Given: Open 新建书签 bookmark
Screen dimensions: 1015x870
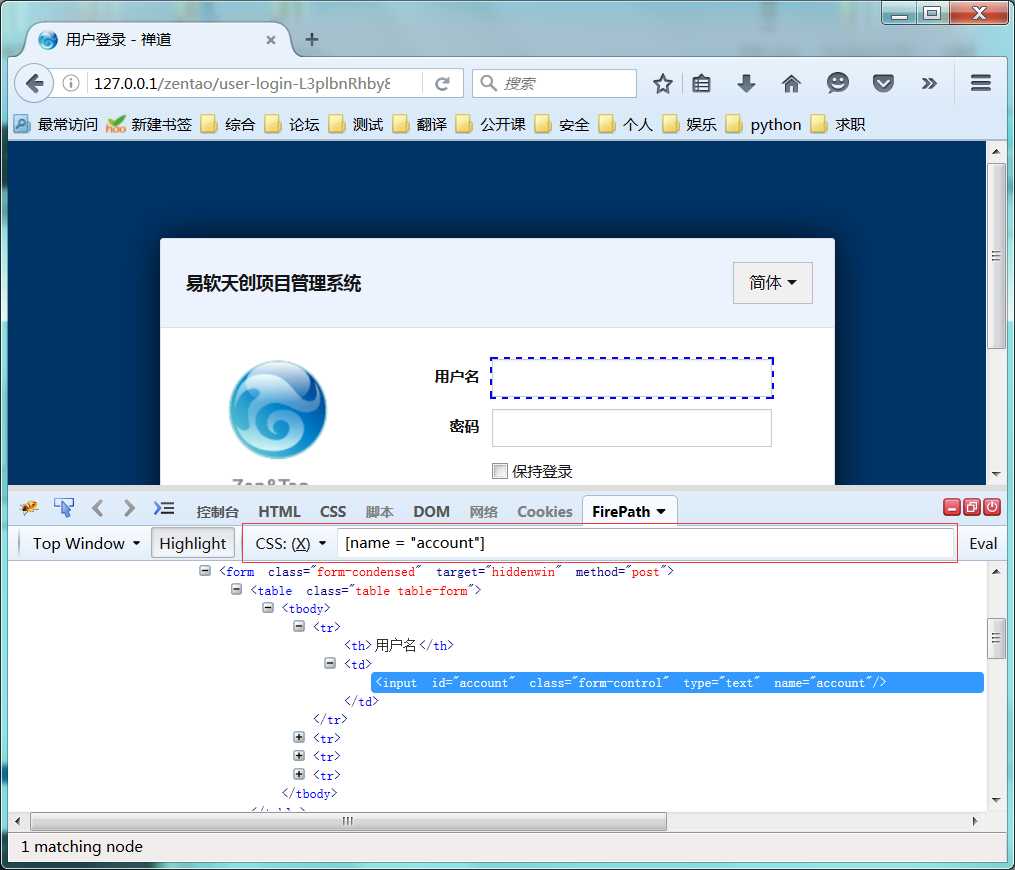Looking at the screenshot, I should click(x=149, y=124).
